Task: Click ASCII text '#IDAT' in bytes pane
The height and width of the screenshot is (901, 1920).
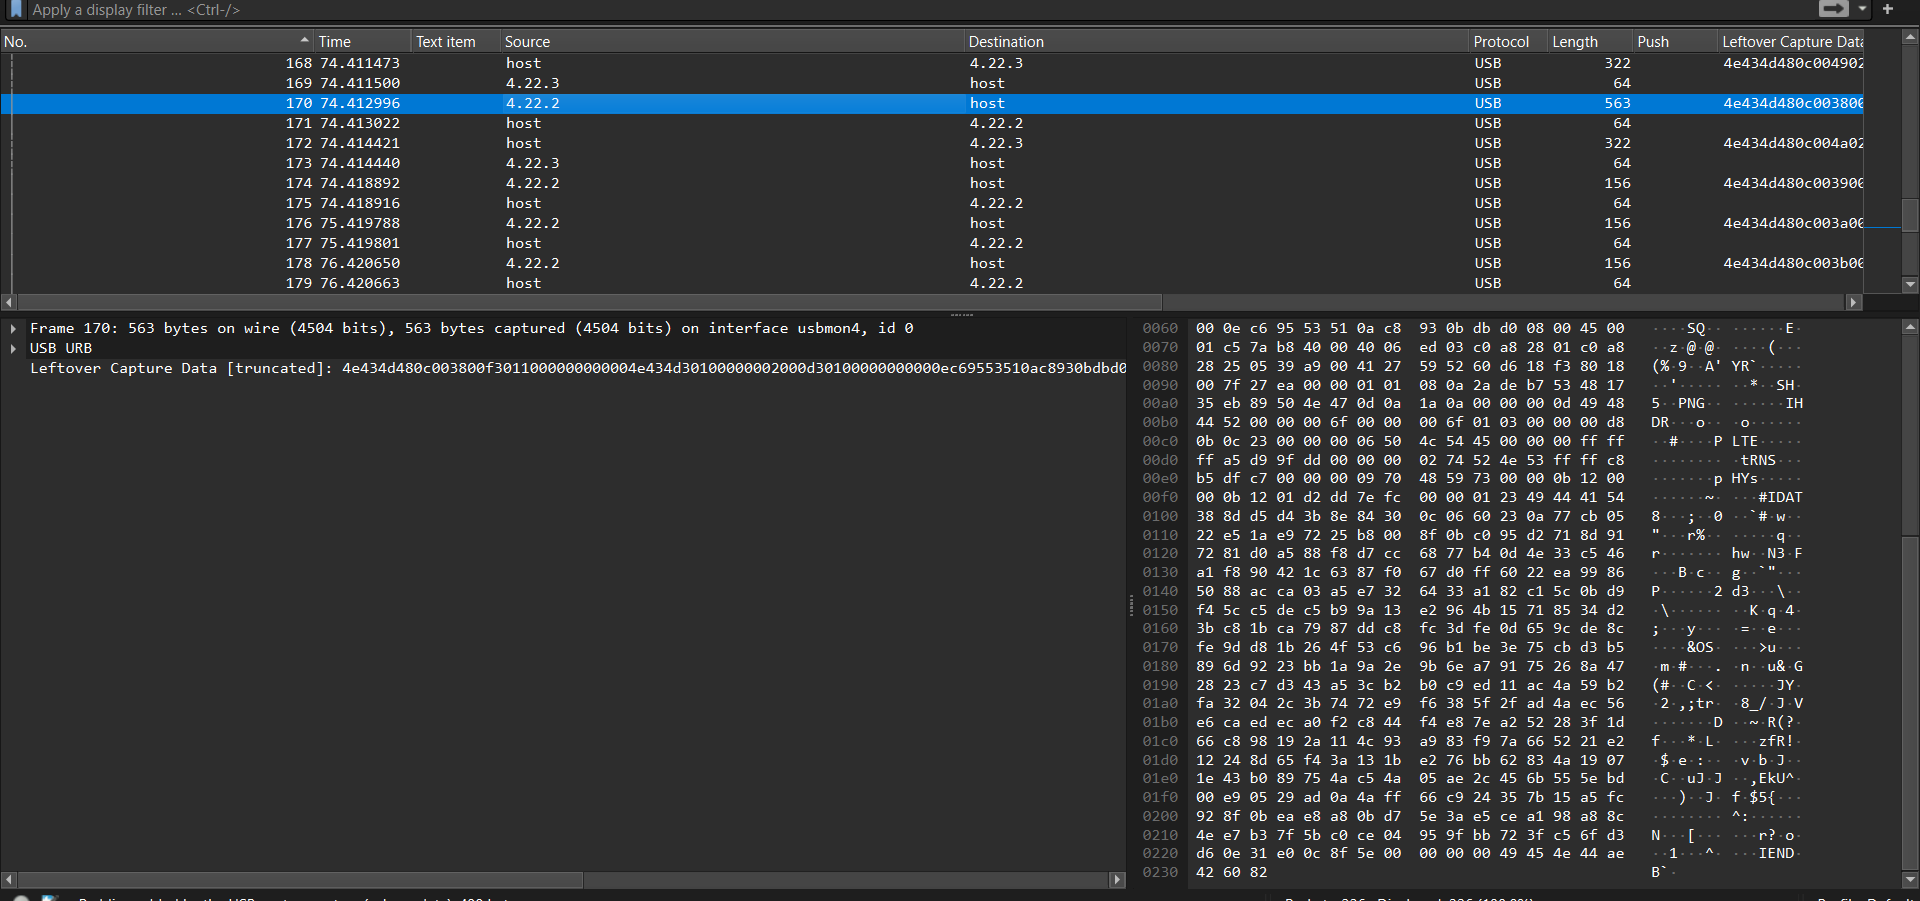Action: pyautogui.click(x=1780, y=497)
